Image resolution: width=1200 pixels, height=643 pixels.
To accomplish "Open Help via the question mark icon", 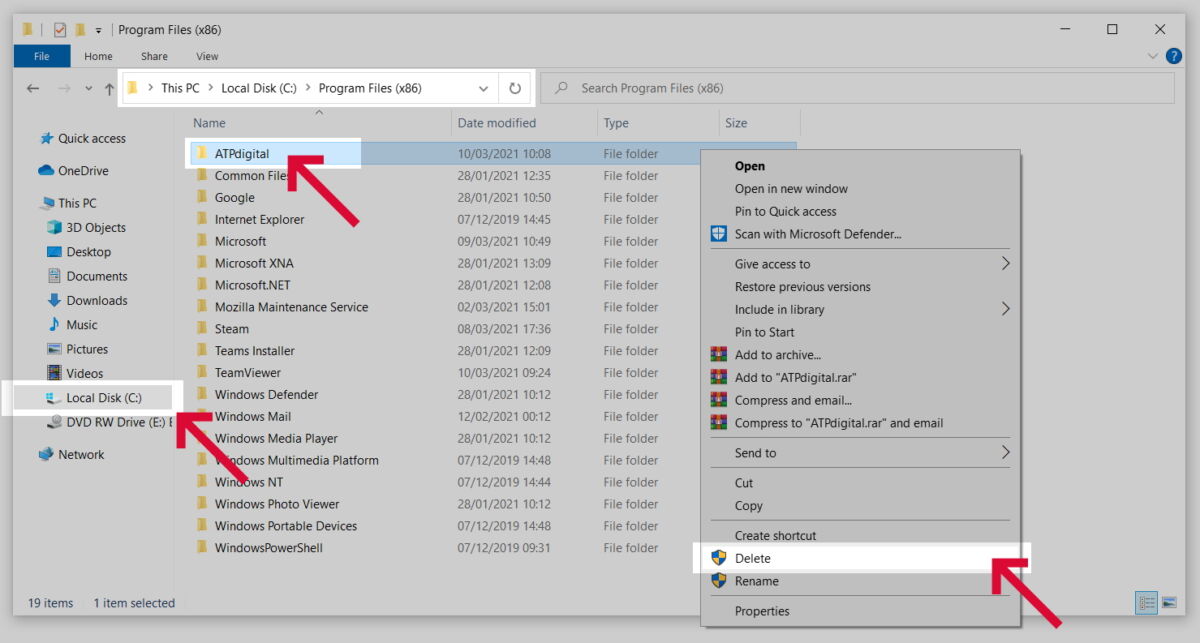I will [x=1174, y=56].
